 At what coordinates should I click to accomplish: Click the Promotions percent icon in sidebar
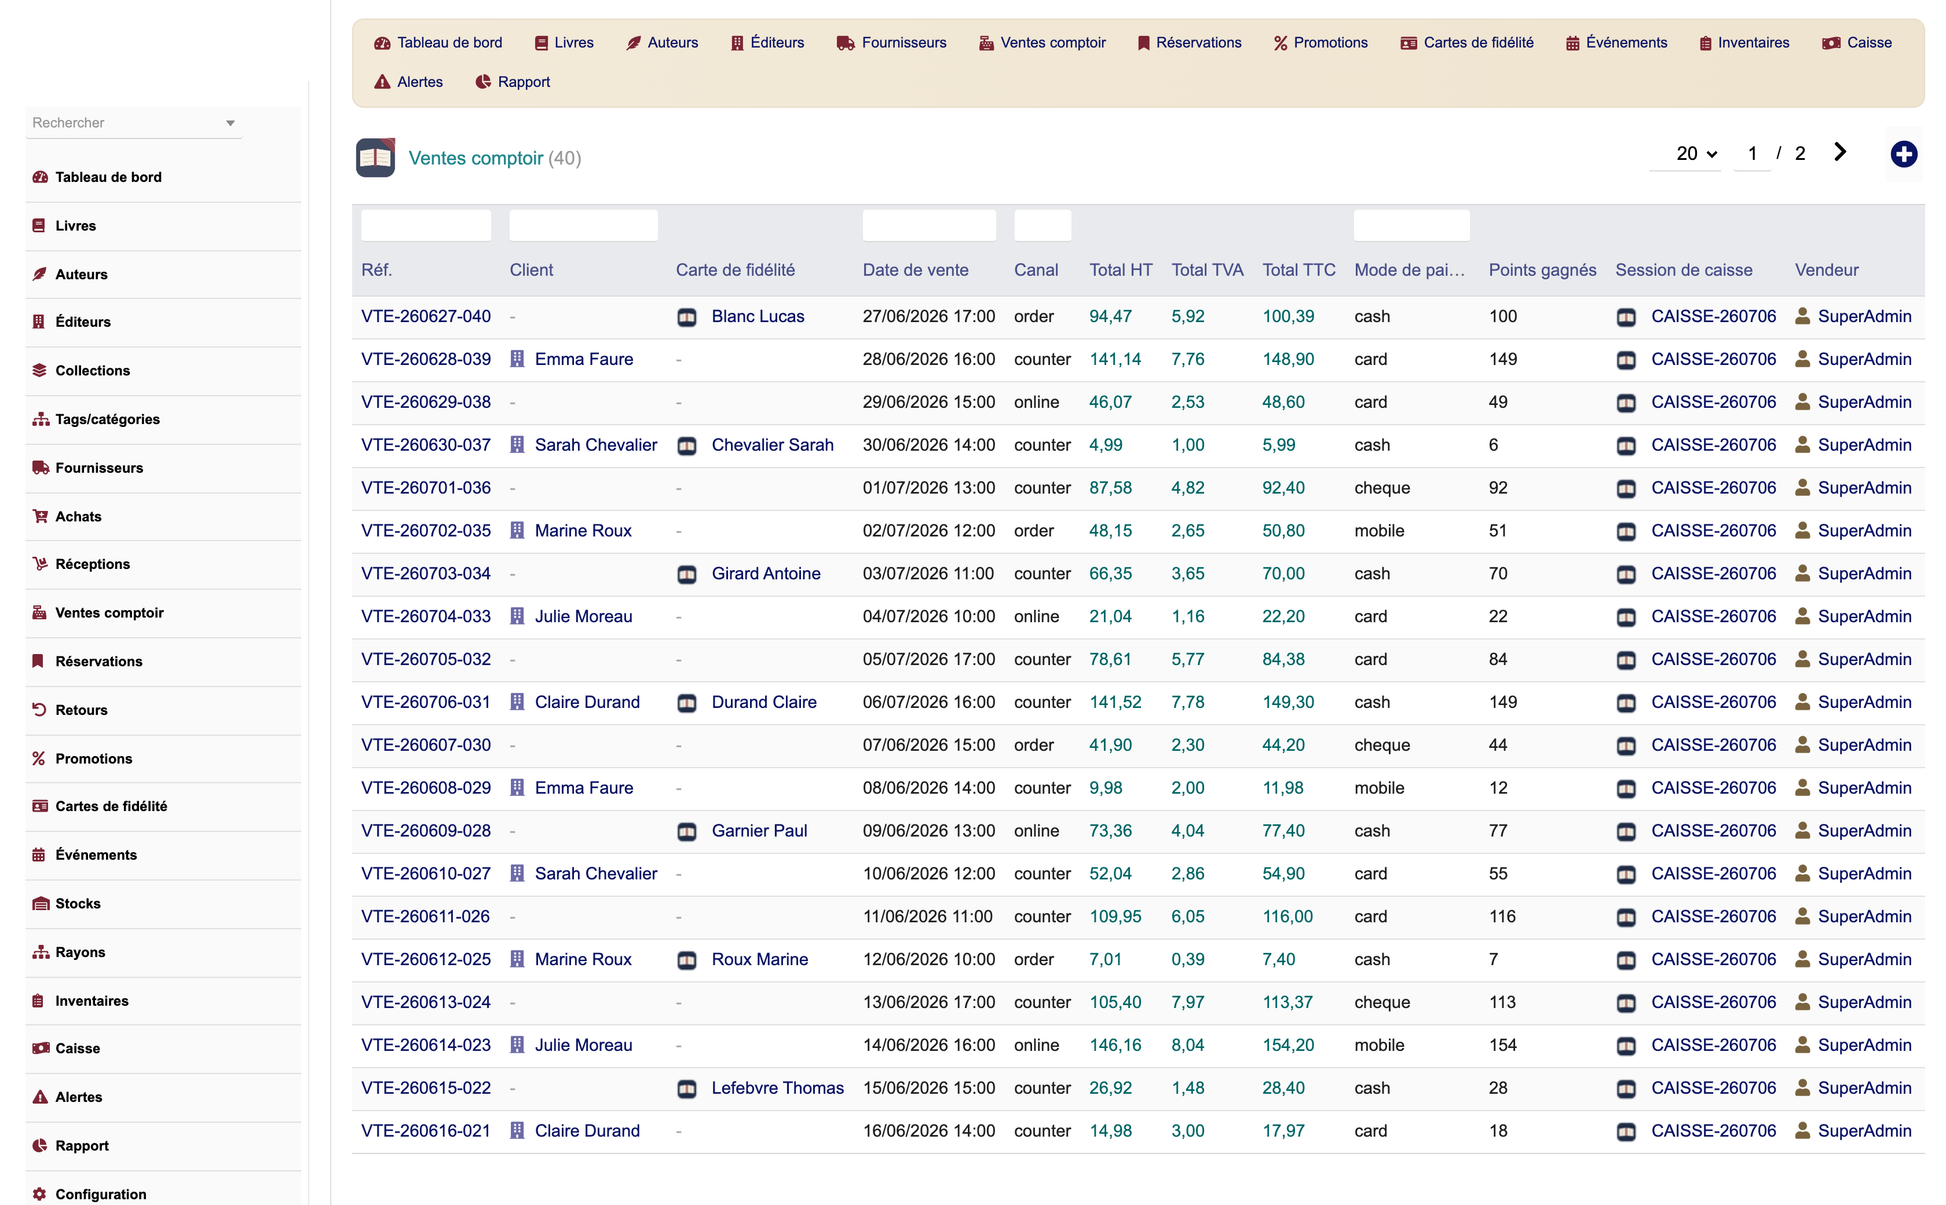click(39, 759)
